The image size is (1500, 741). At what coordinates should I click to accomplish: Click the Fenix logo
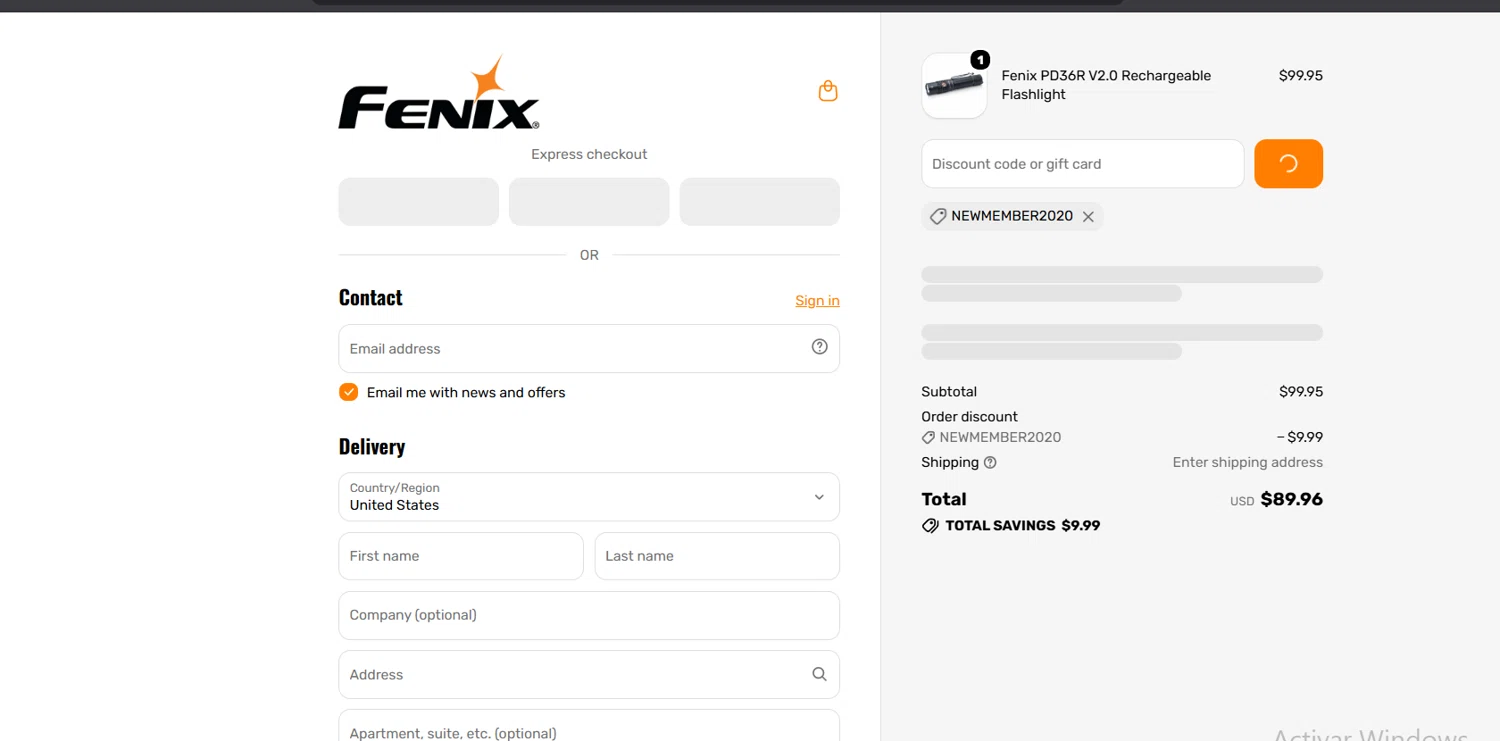tap(439, 93)
